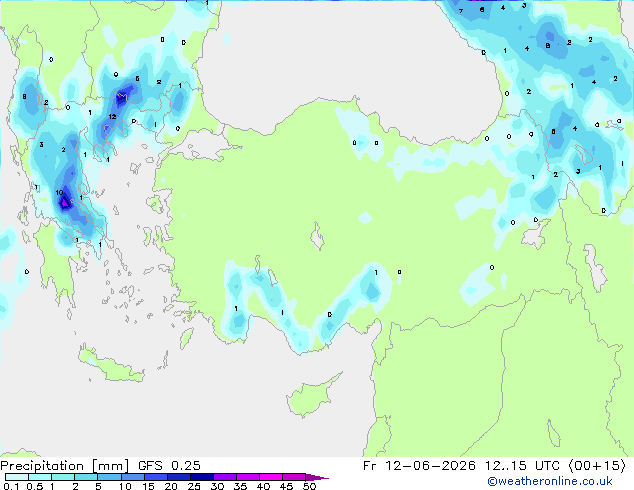The height and width of the screenshot is (490, 634).
Task: Click the "7" value on the map's top edge
Action: pyautogui.click(x=461, y=11)
